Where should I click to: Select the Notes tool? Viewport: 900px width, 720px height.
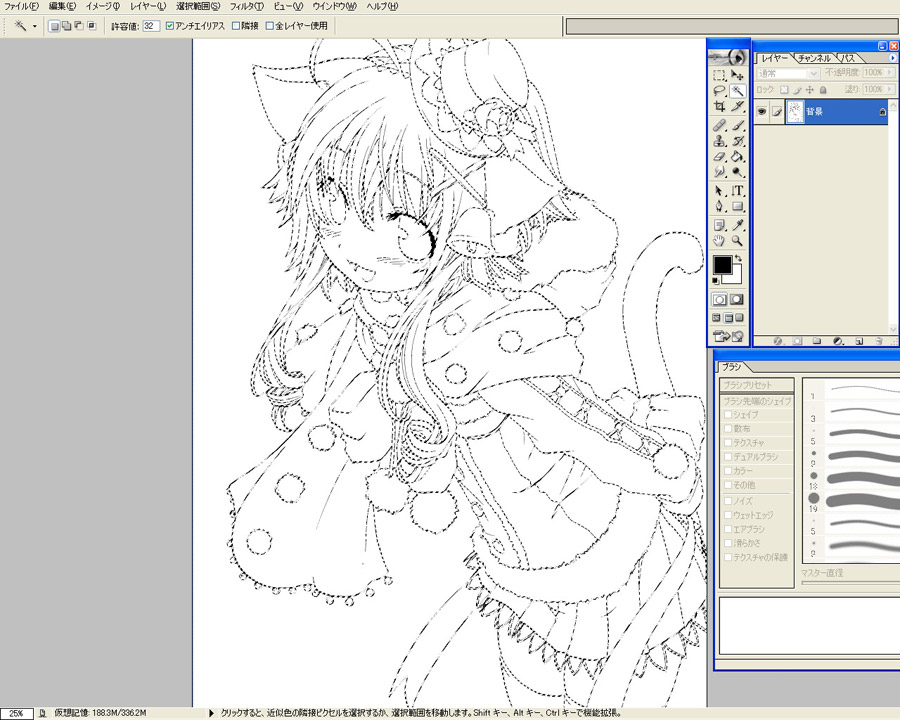click(x=719, y=225)
